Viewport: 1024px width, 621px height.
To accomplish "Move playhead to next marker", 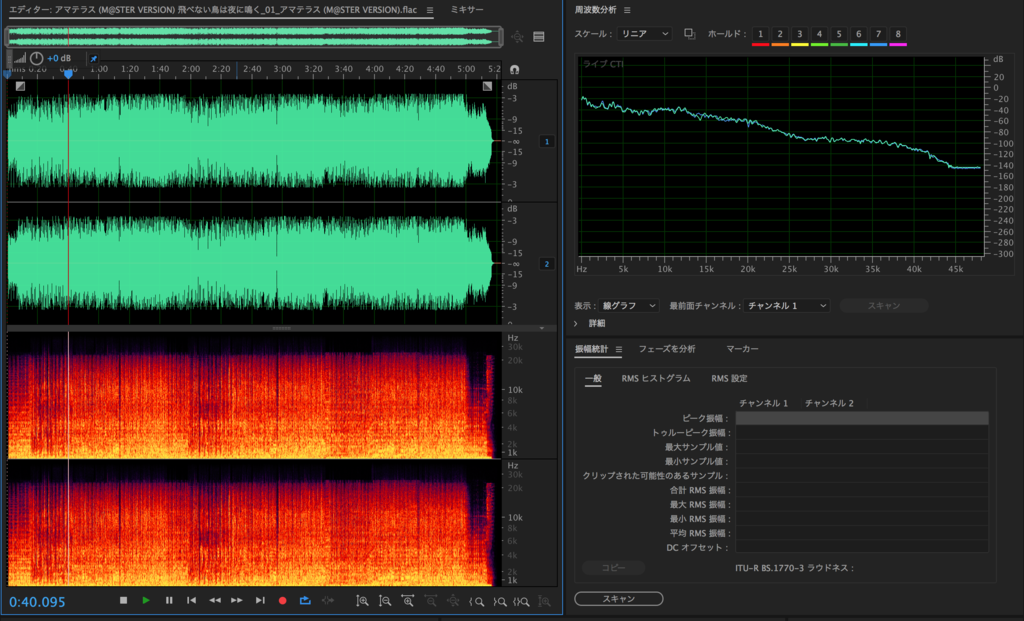I will 260,600.
